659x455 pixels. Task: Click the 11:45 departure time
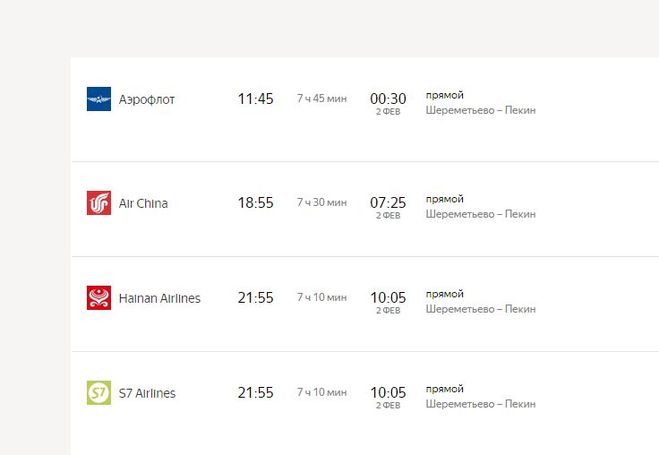click(x=255, y=99)
